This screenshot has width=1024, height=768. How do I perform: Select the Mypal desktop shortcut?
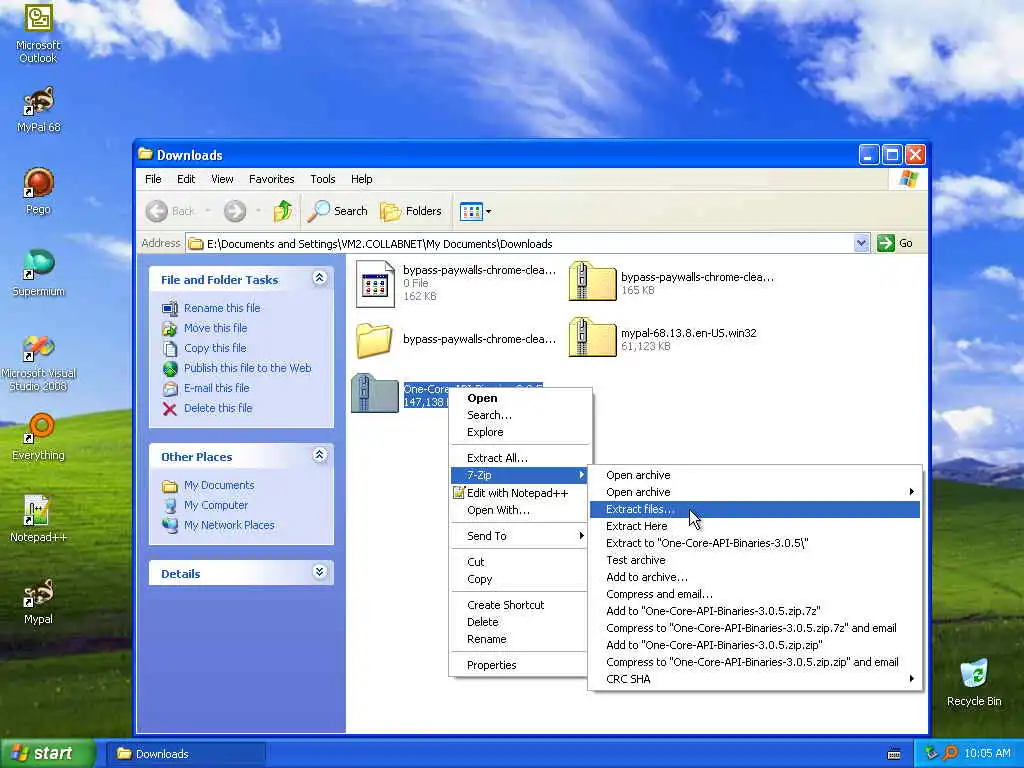tap(38, 601)
